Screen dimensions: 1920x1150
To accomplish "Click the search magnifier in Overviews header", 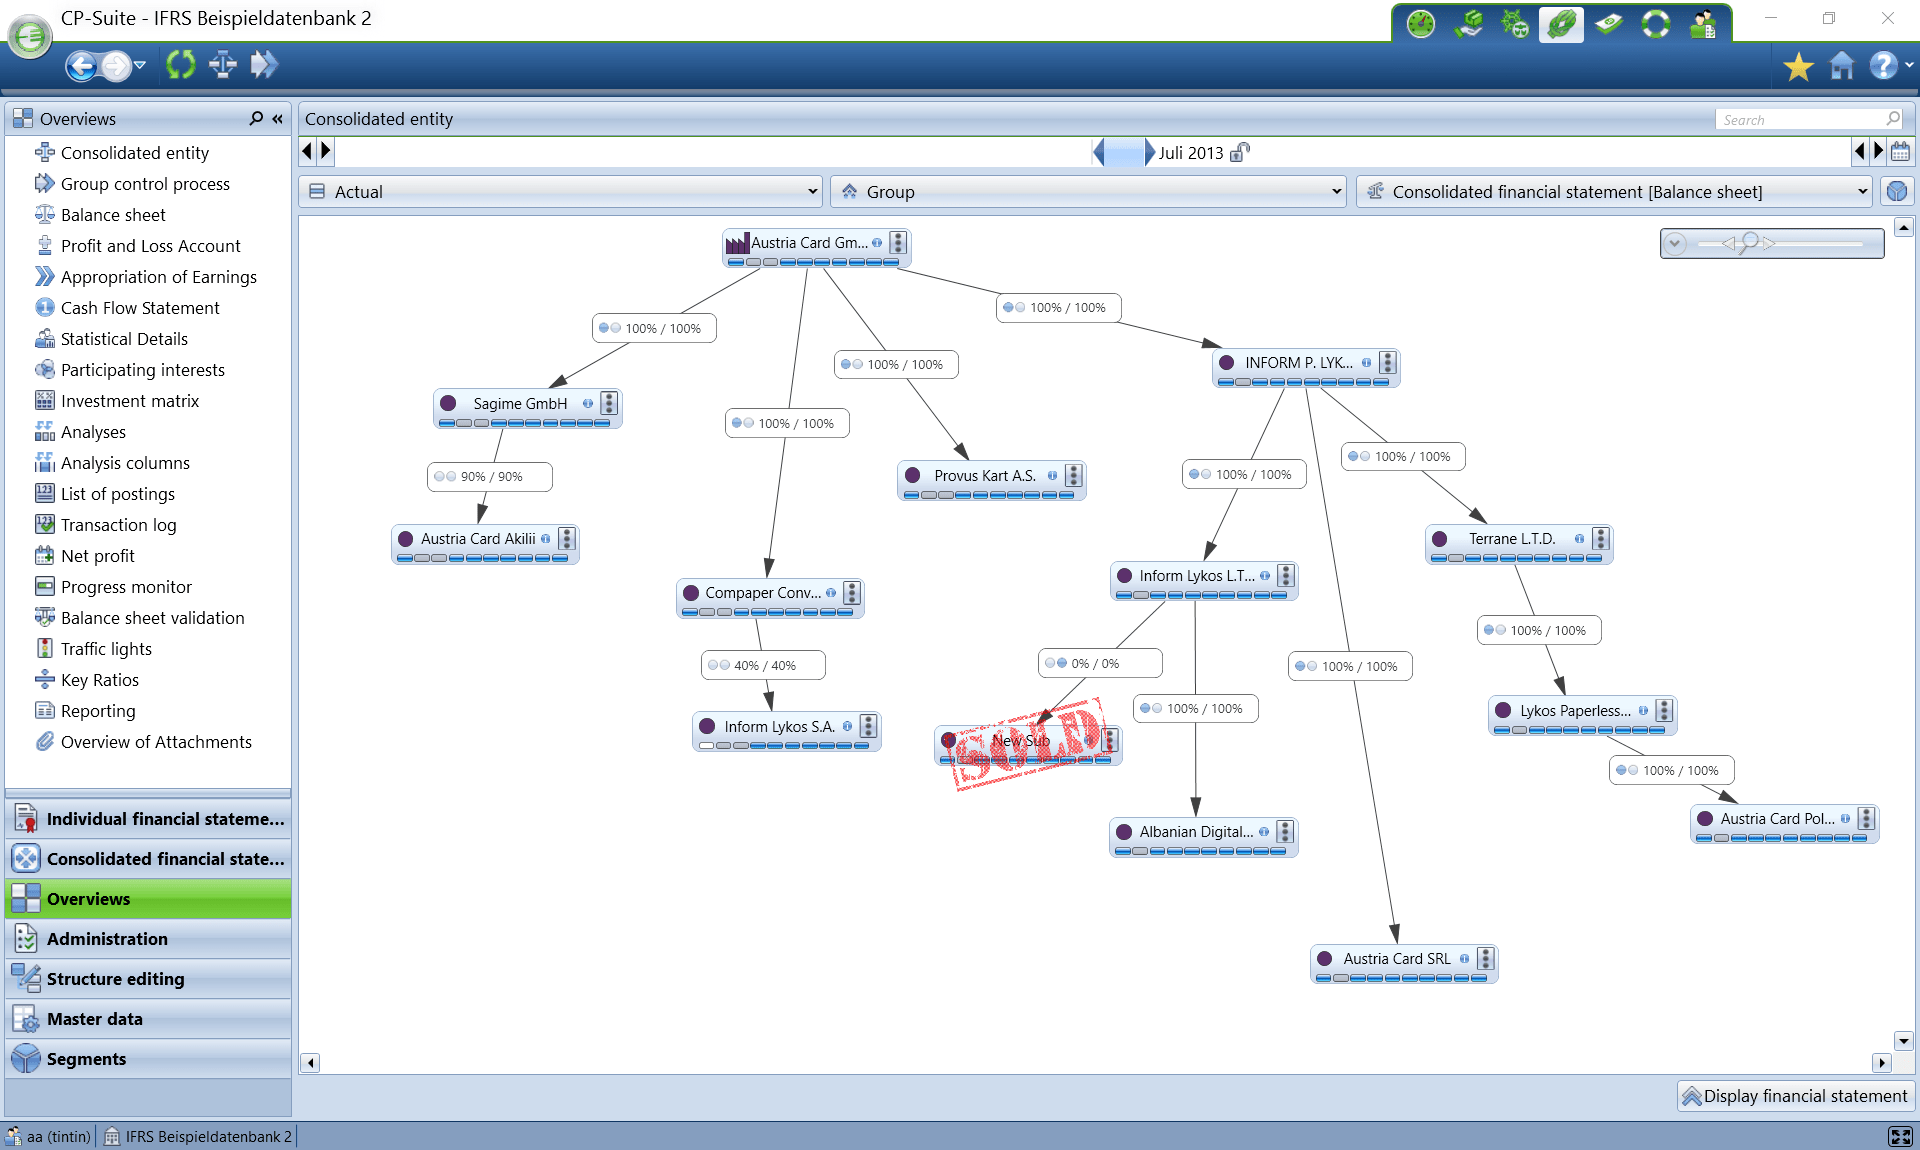I will click(x=256, y=118).
